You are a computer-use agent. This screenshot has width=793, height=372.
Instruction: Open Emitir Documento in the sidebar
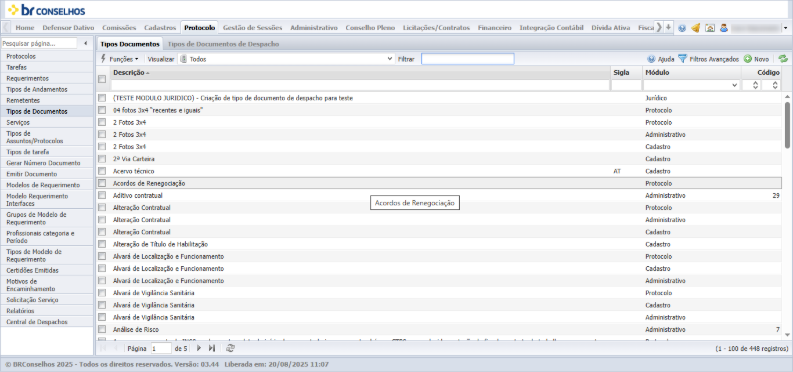[47, 174]
